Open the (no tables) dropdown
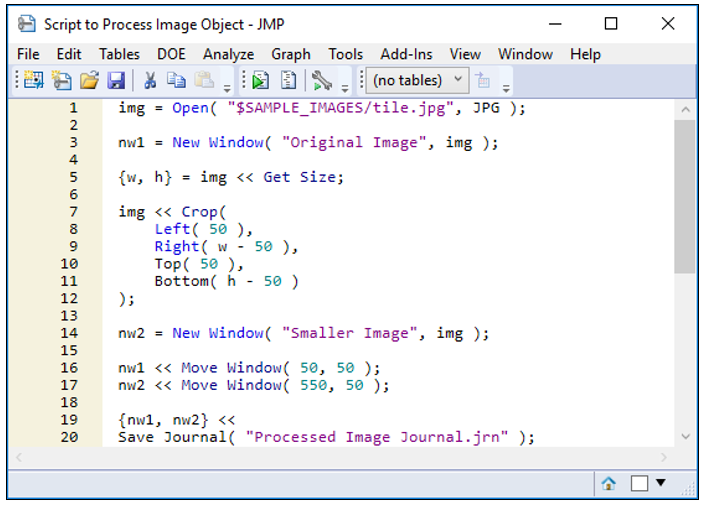The height and width of the screenshot is (505, 704). (x=418, y=80)
